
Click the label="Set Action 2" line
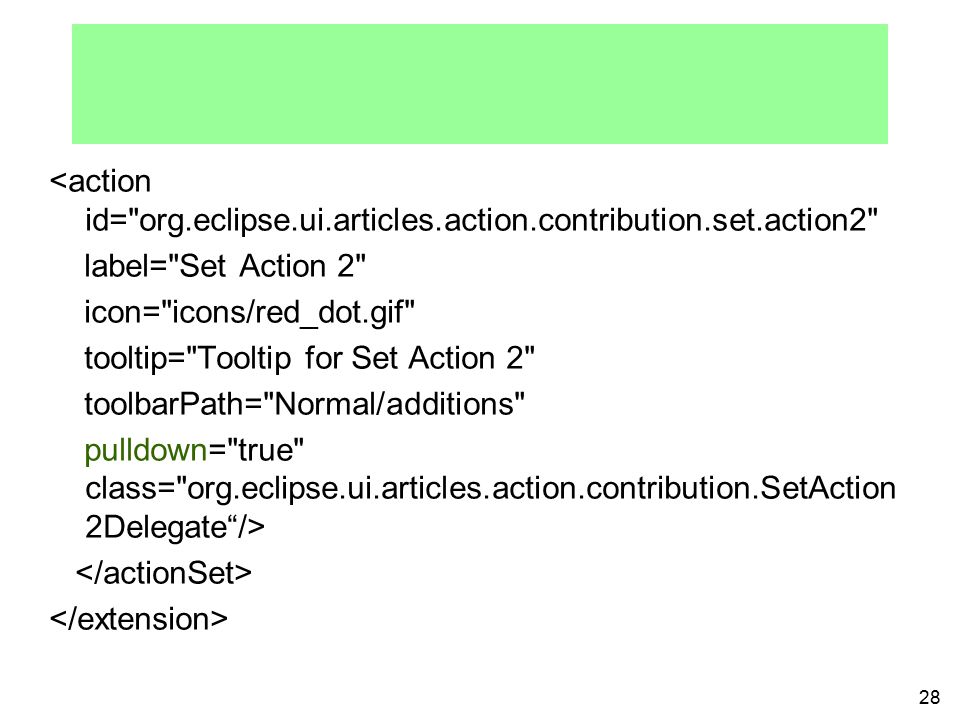pyautogui.click(x=225, y=266)
